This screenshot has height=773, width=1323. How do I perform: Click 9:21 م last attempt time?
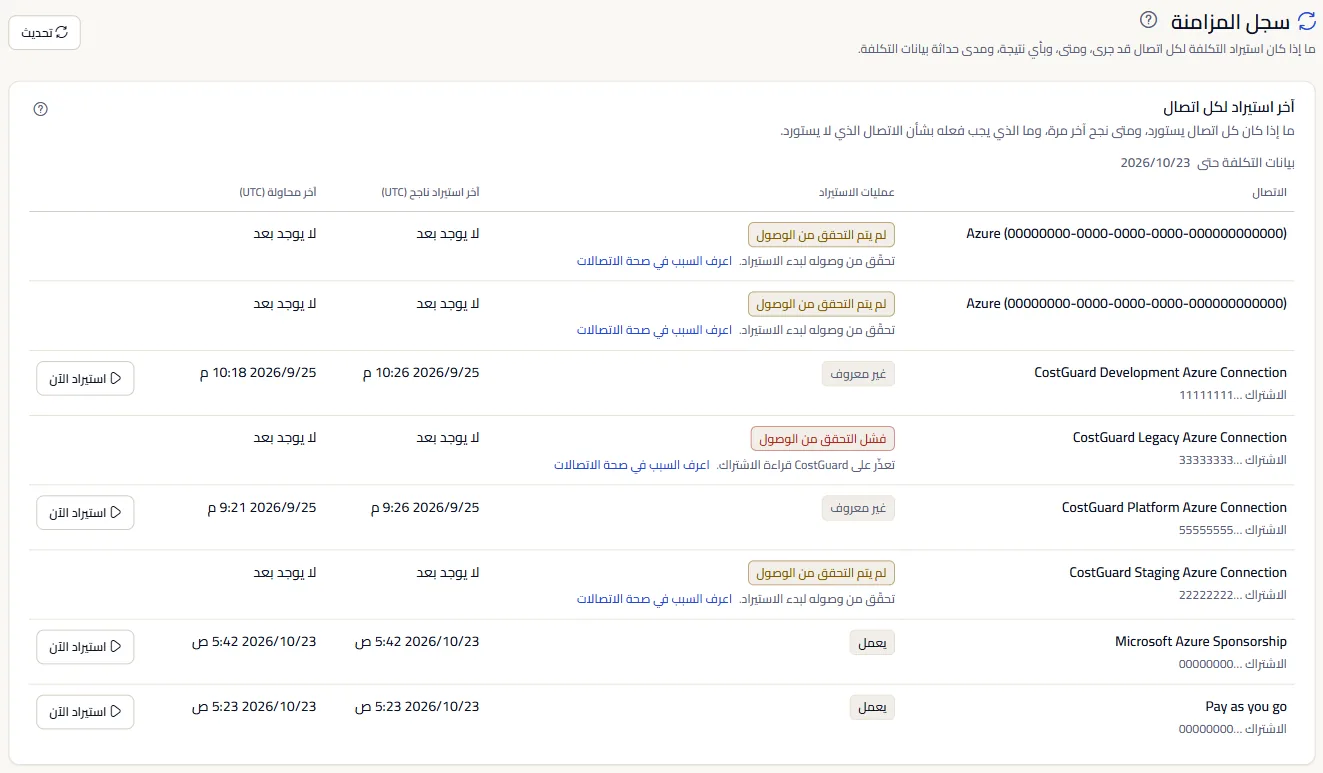click(x=262, y=507)
